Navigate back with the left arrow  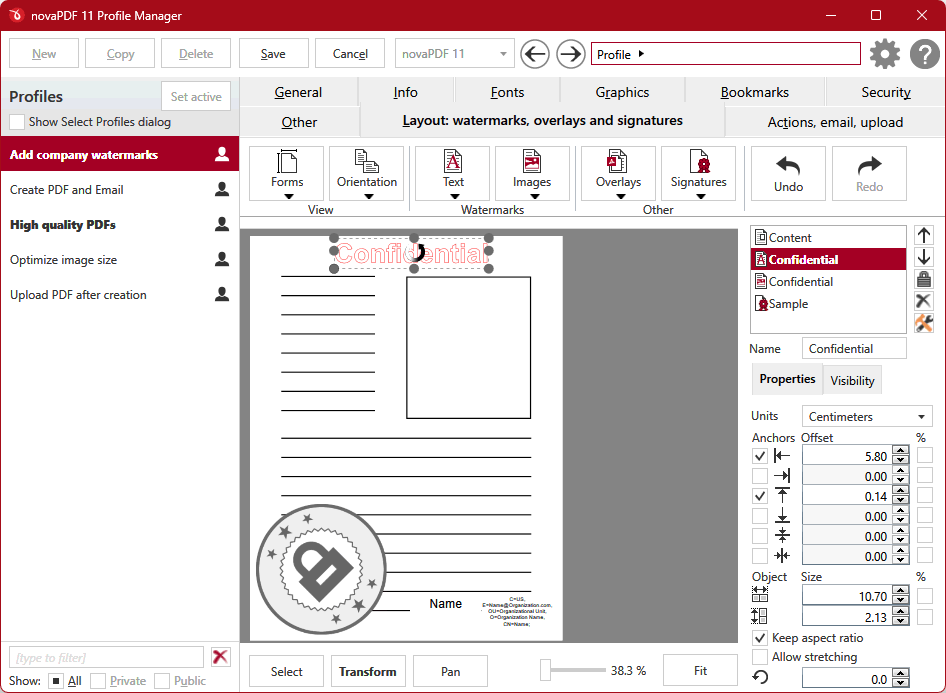click(x=535, y=54)
